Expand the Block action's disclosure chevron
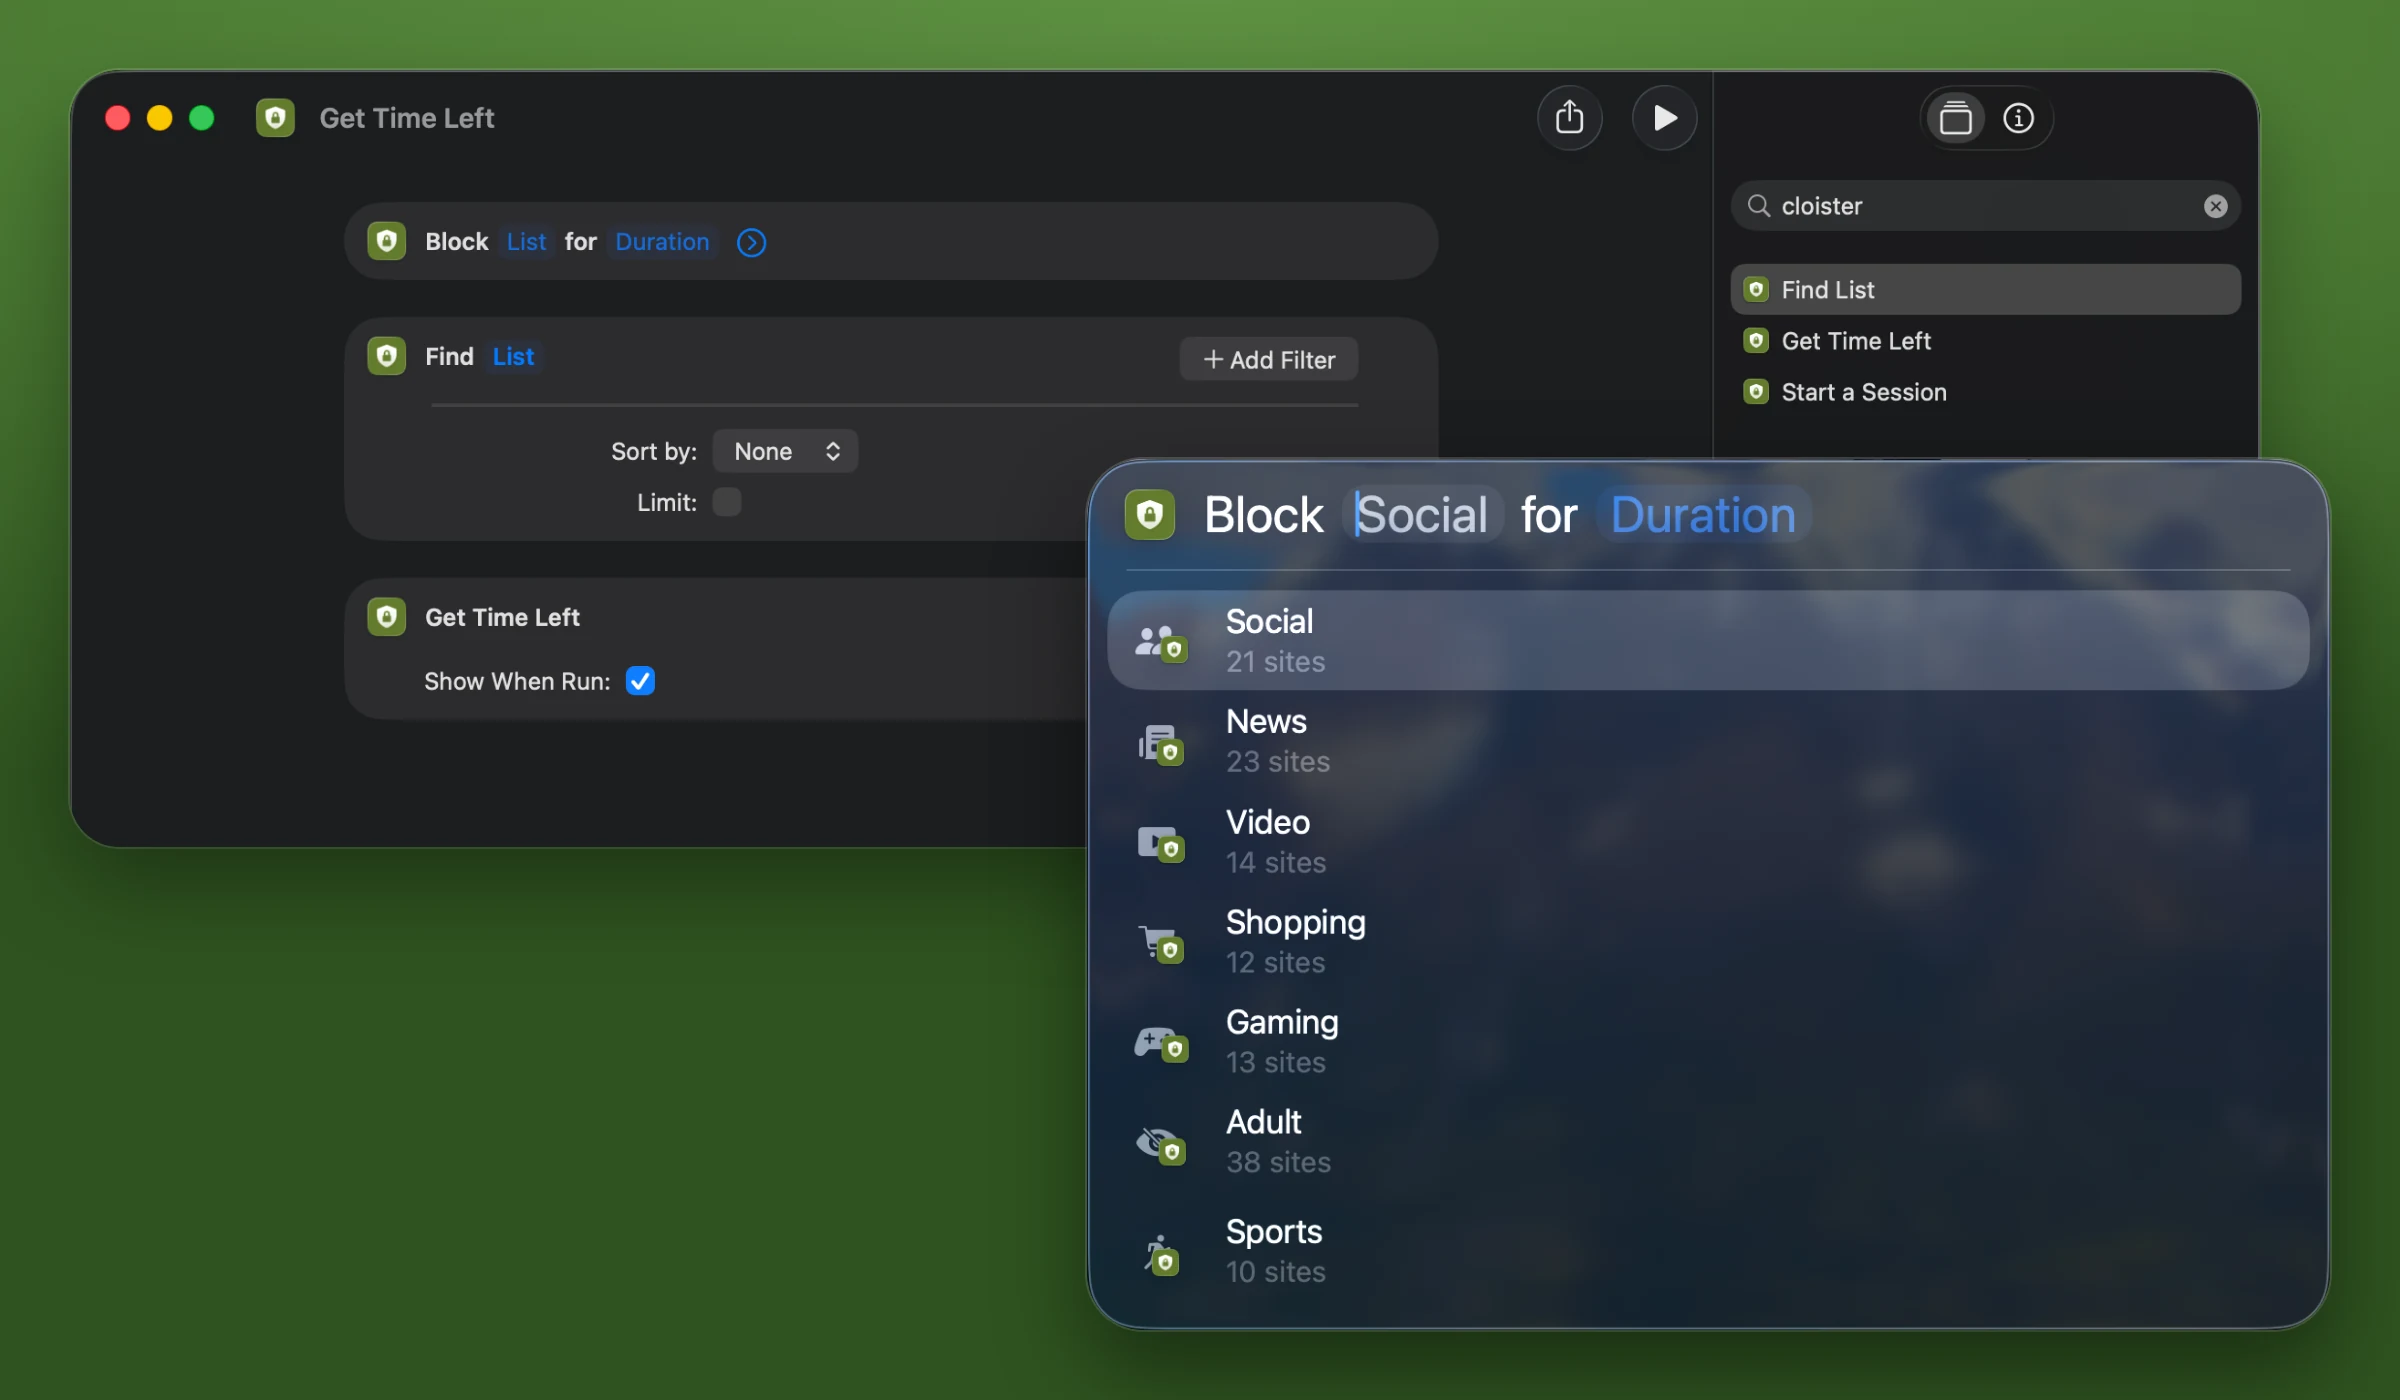Image resolution: width=2400 pixels, height=1400 pixels. [x=751, y=242]
